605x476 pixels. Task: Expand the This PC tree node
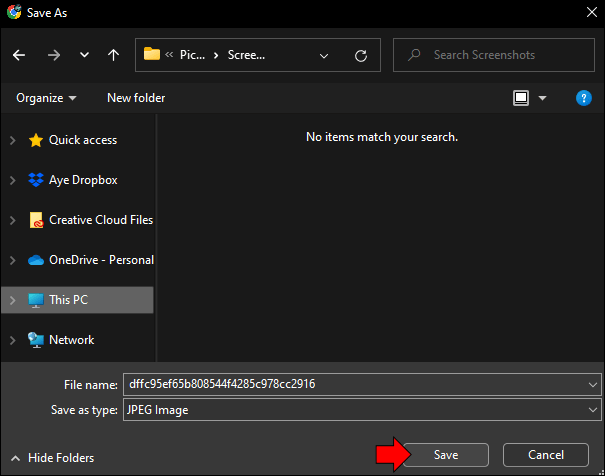(x=13, y=300)
